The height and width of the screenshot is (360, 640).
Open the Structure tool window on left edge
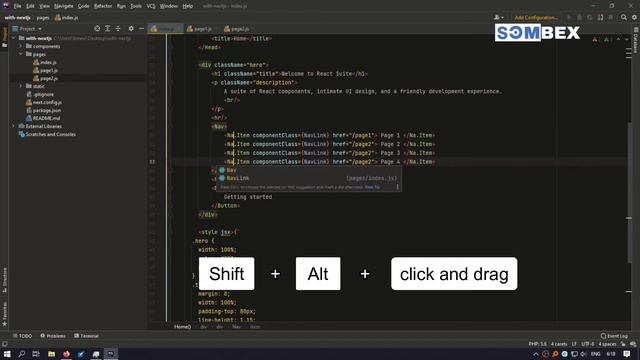click(4, 280)
